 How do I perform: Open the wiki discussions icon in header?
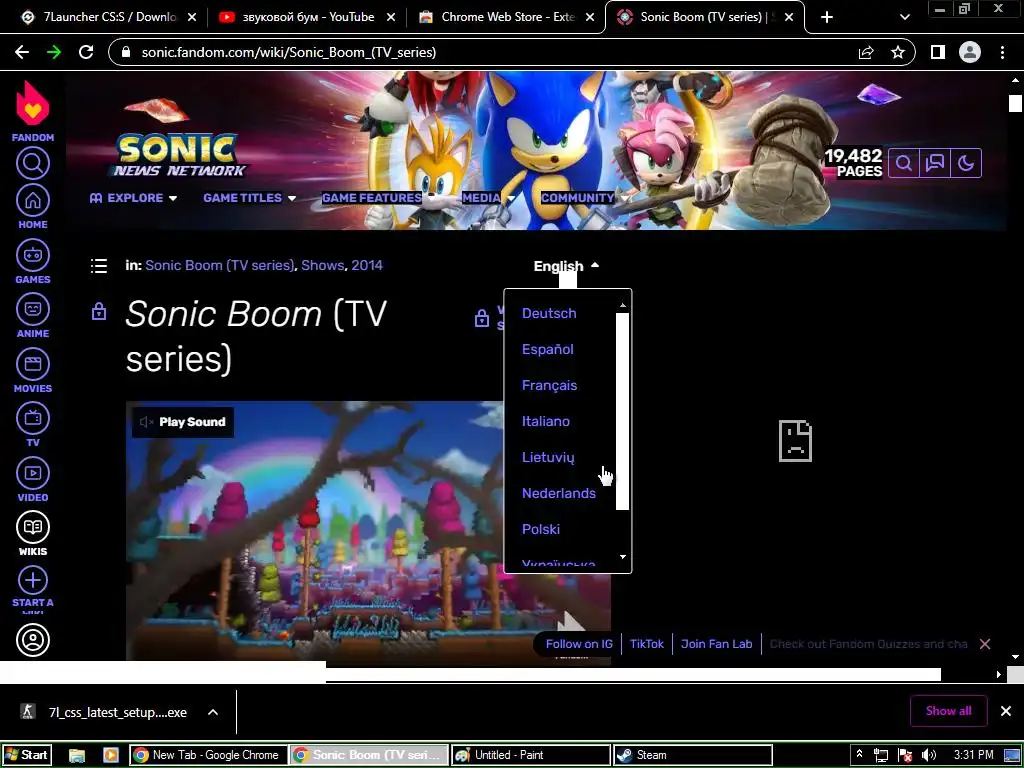pyautogui.click(x=935, y=163)
